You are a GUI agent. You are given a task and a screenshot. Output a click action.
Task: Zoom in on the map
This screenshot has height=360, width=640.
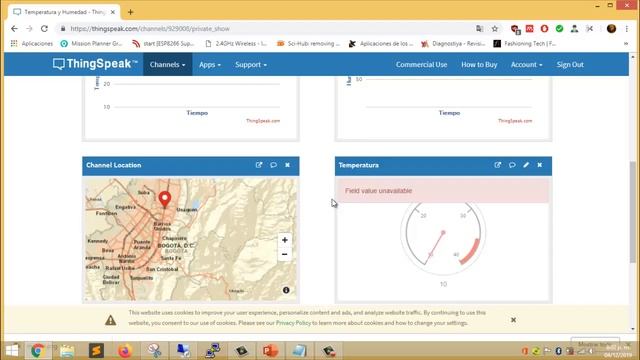point(284,240)
